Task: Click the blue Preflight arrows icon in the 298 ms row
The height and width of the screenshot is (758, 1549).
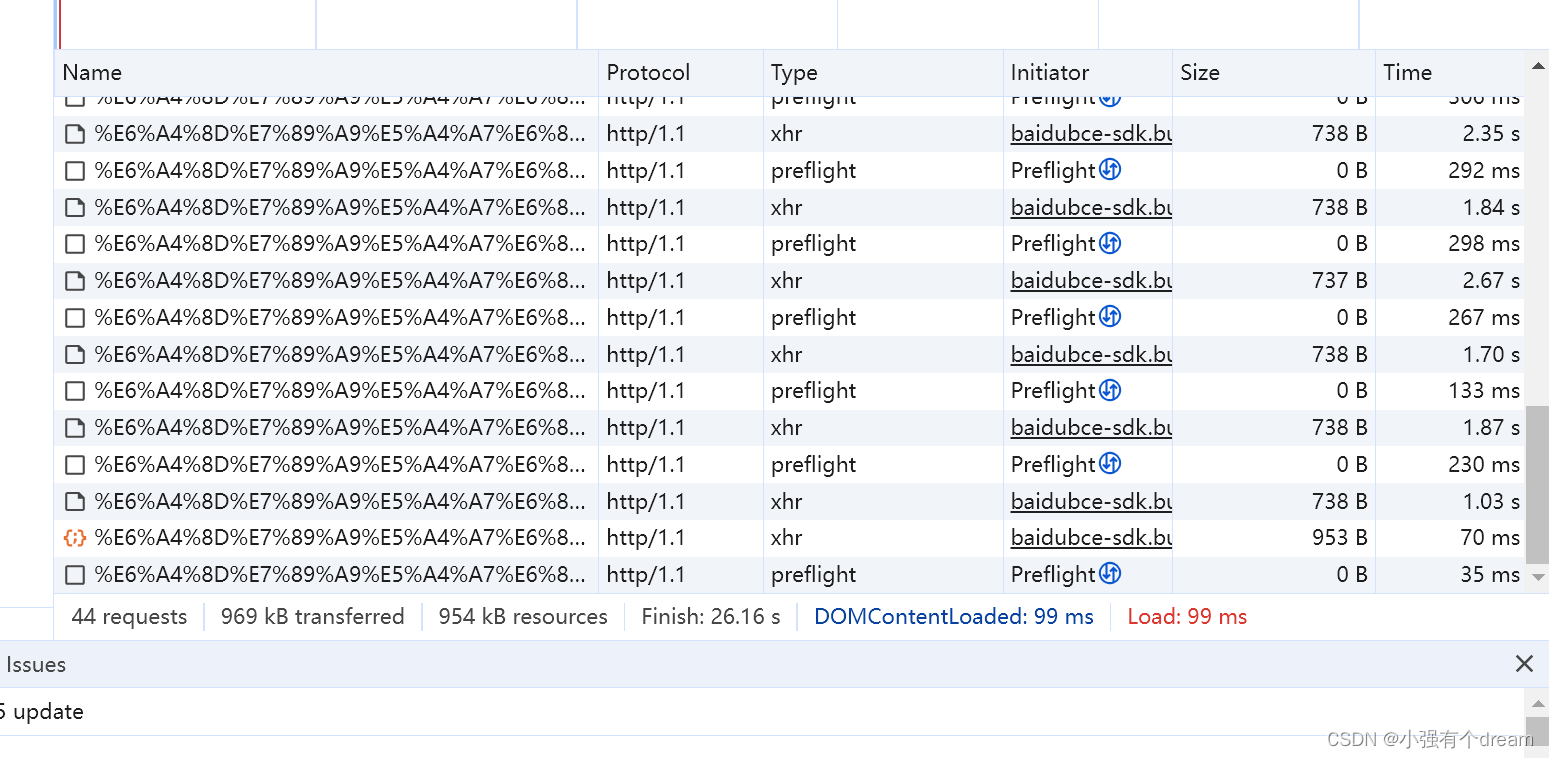Action: (1110, 243)
